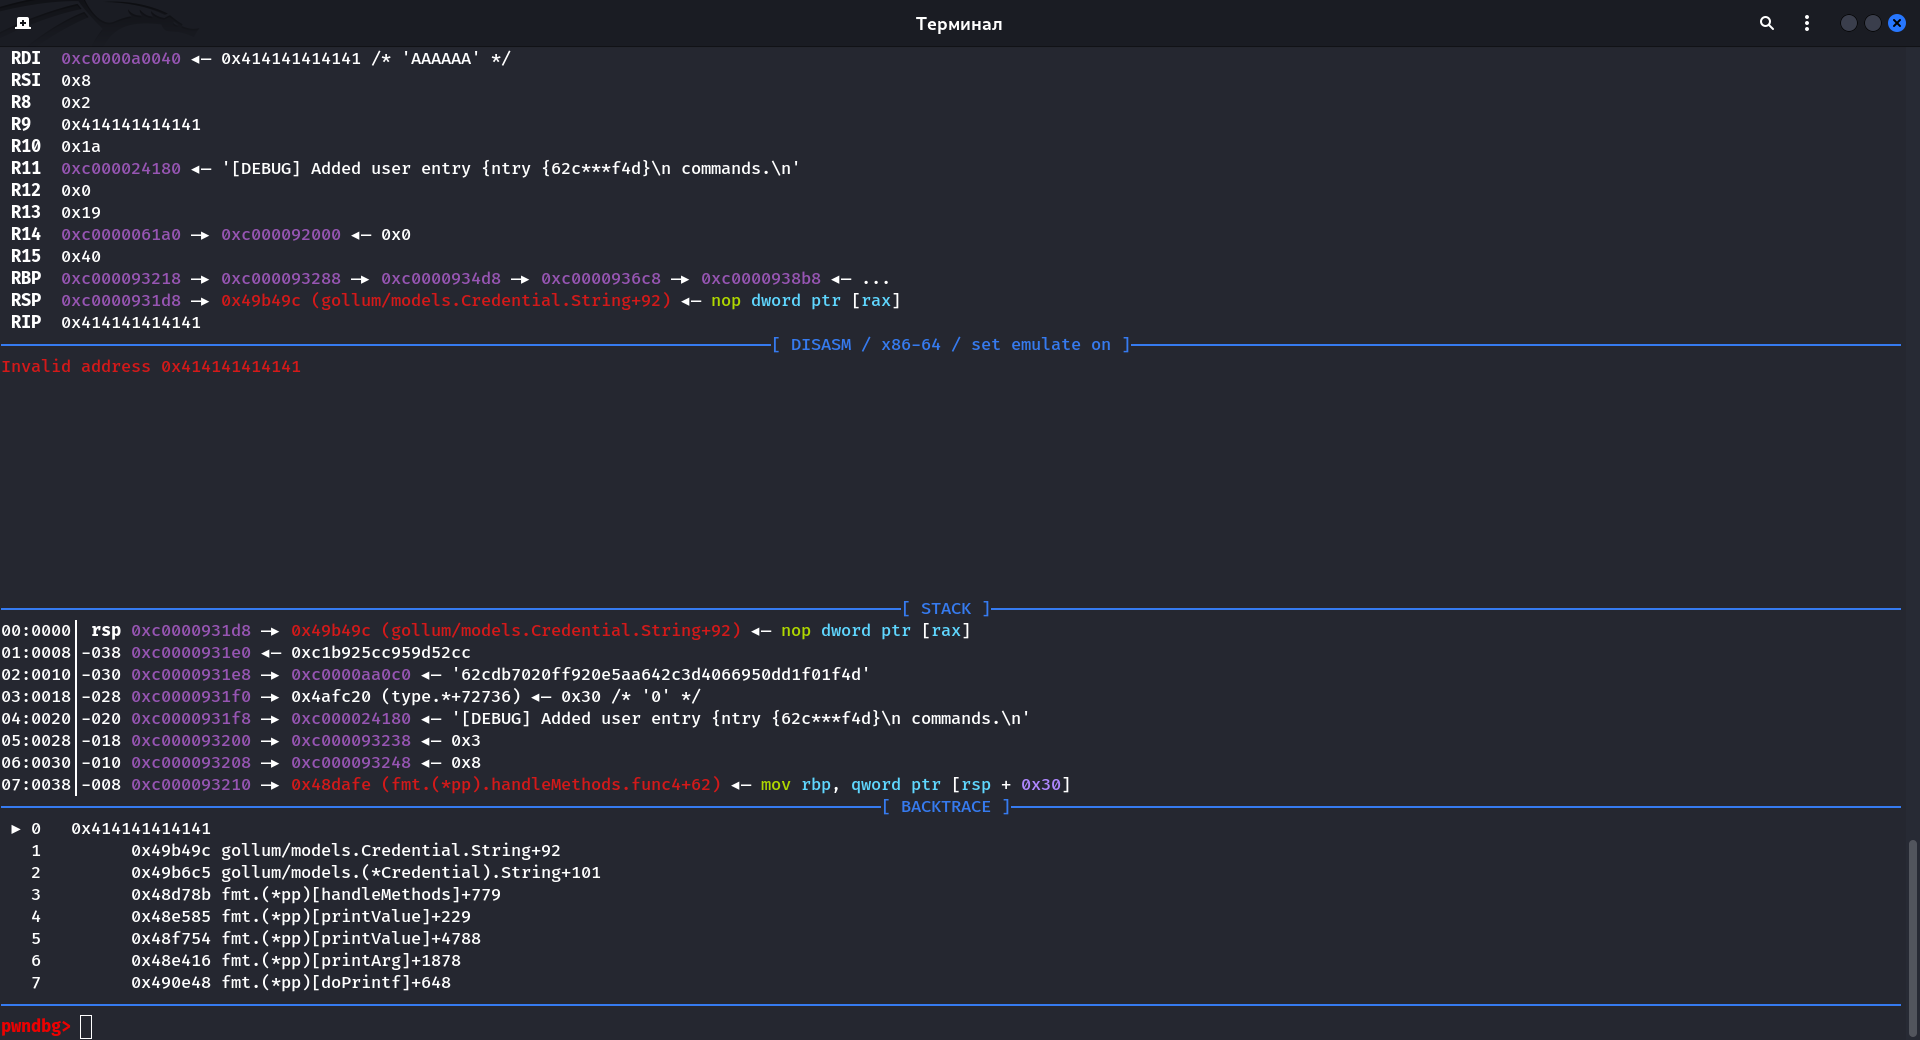Click the DISASM section header
The height and width of the screenshot is (1040, 1920).
point(822,344)
